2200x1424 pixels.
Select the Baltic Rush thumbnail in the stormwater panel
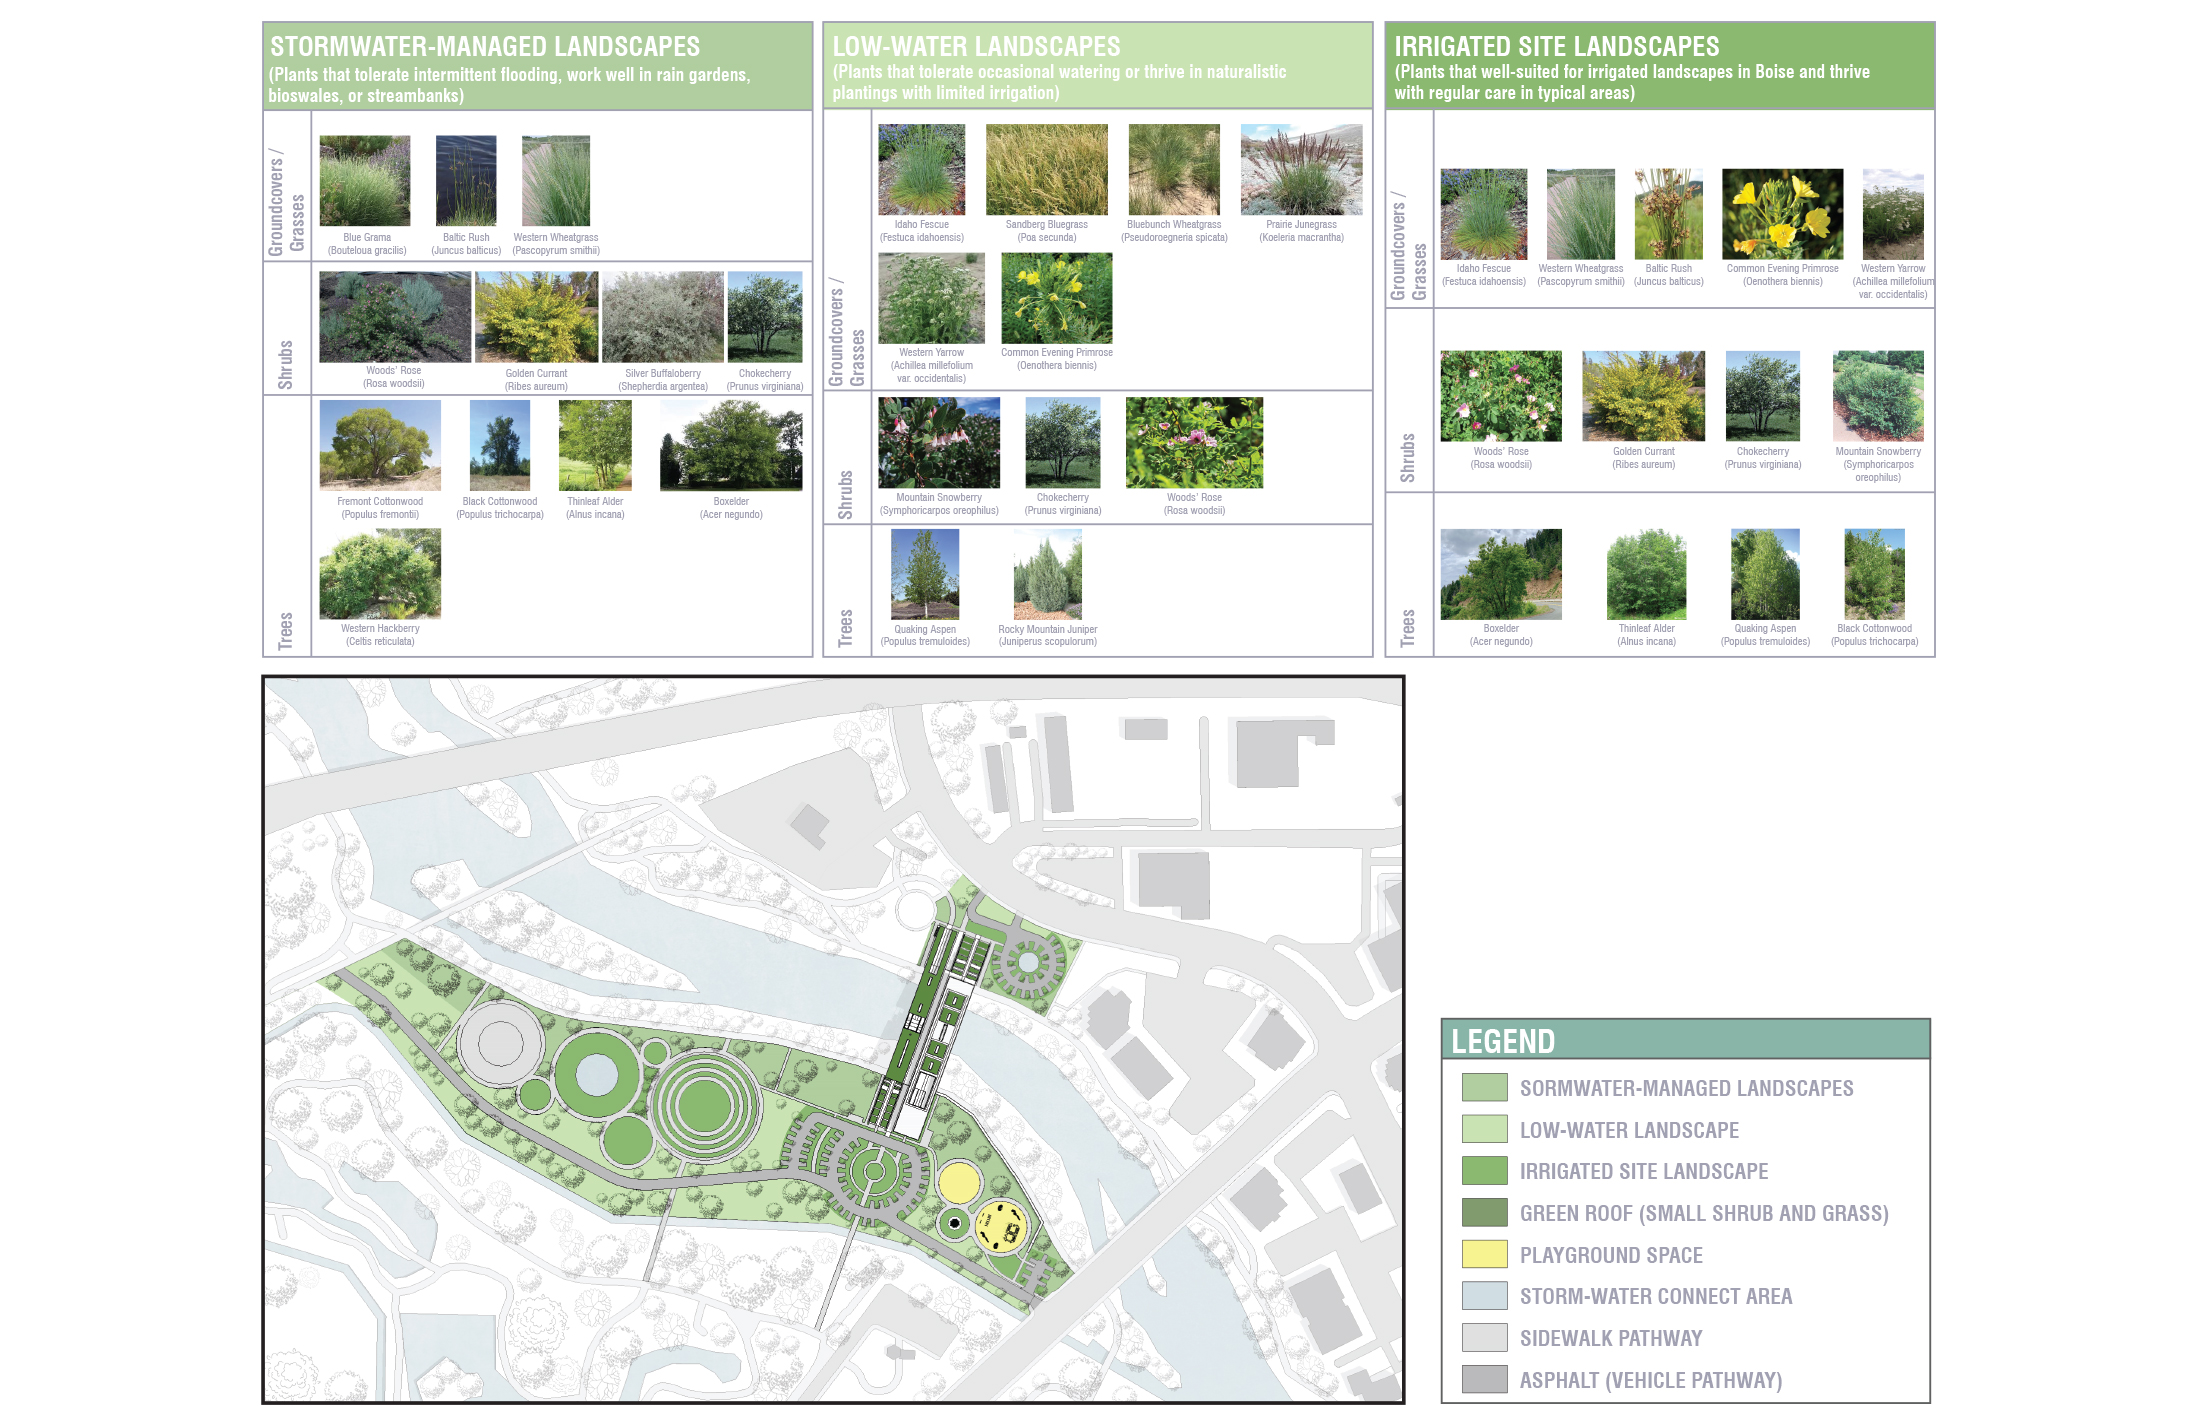(x=466, y=181)
